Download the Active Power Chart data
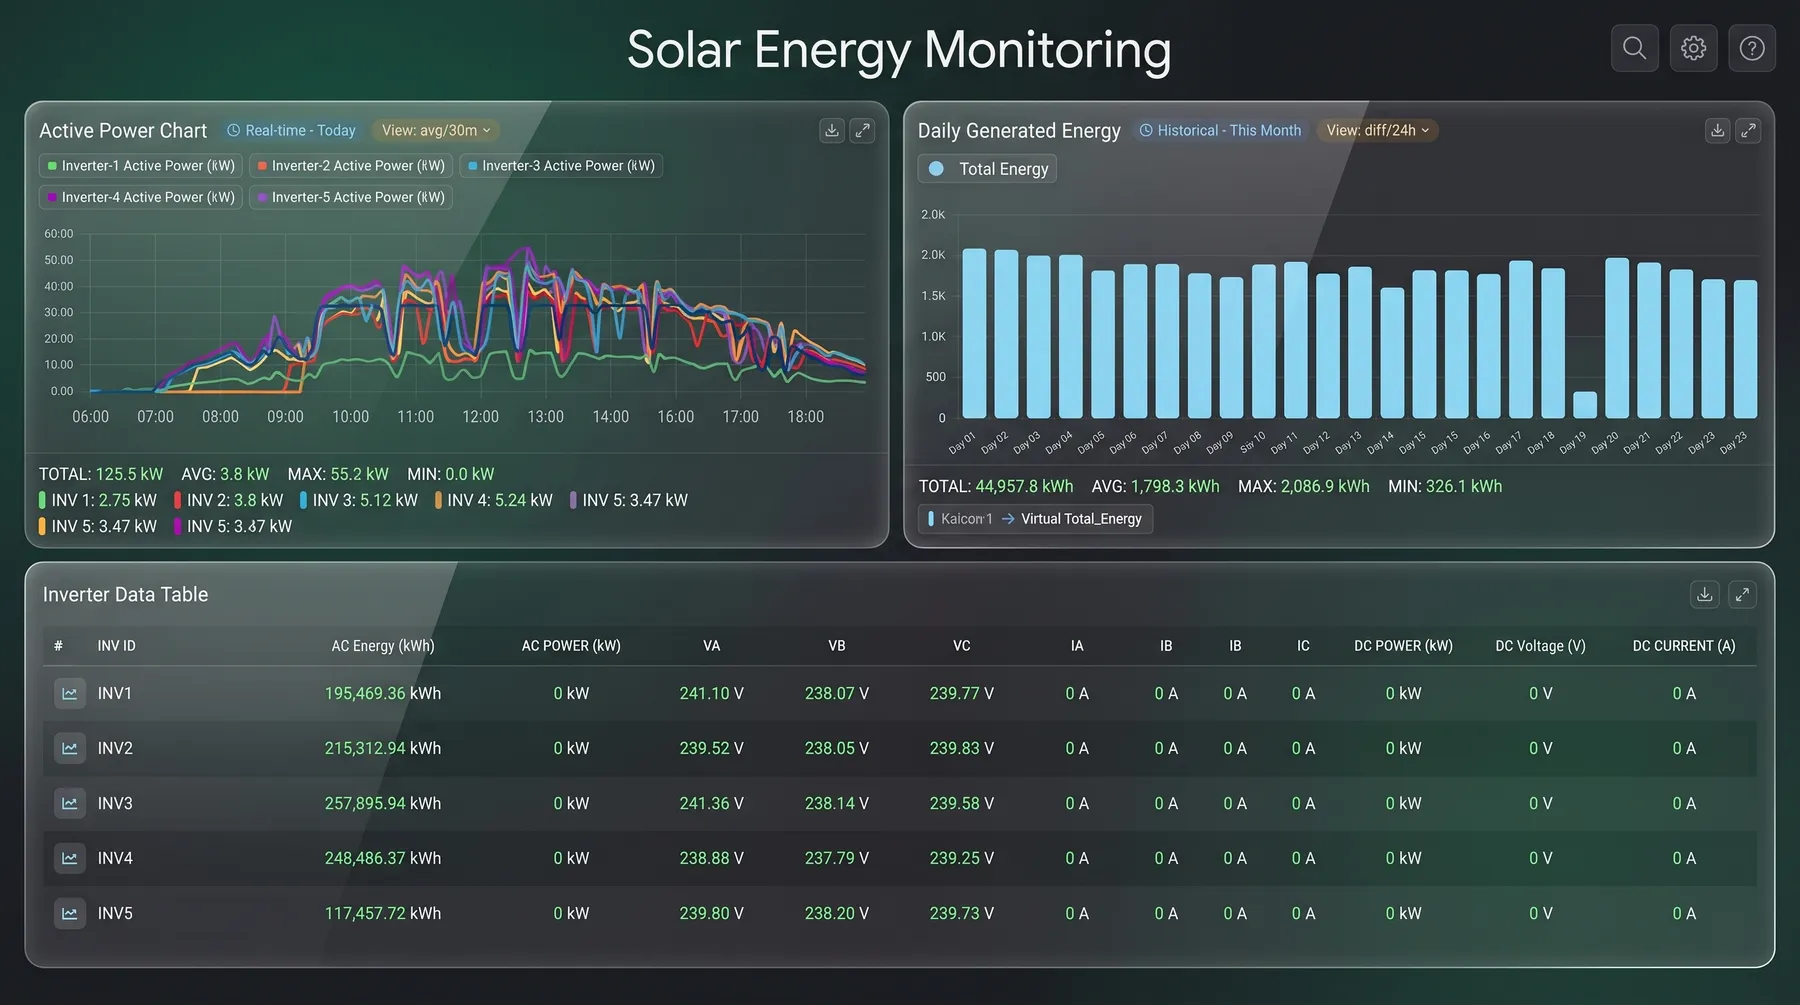The width and height of the screenshot is (1800, 1005). click(x=831, y=131)
